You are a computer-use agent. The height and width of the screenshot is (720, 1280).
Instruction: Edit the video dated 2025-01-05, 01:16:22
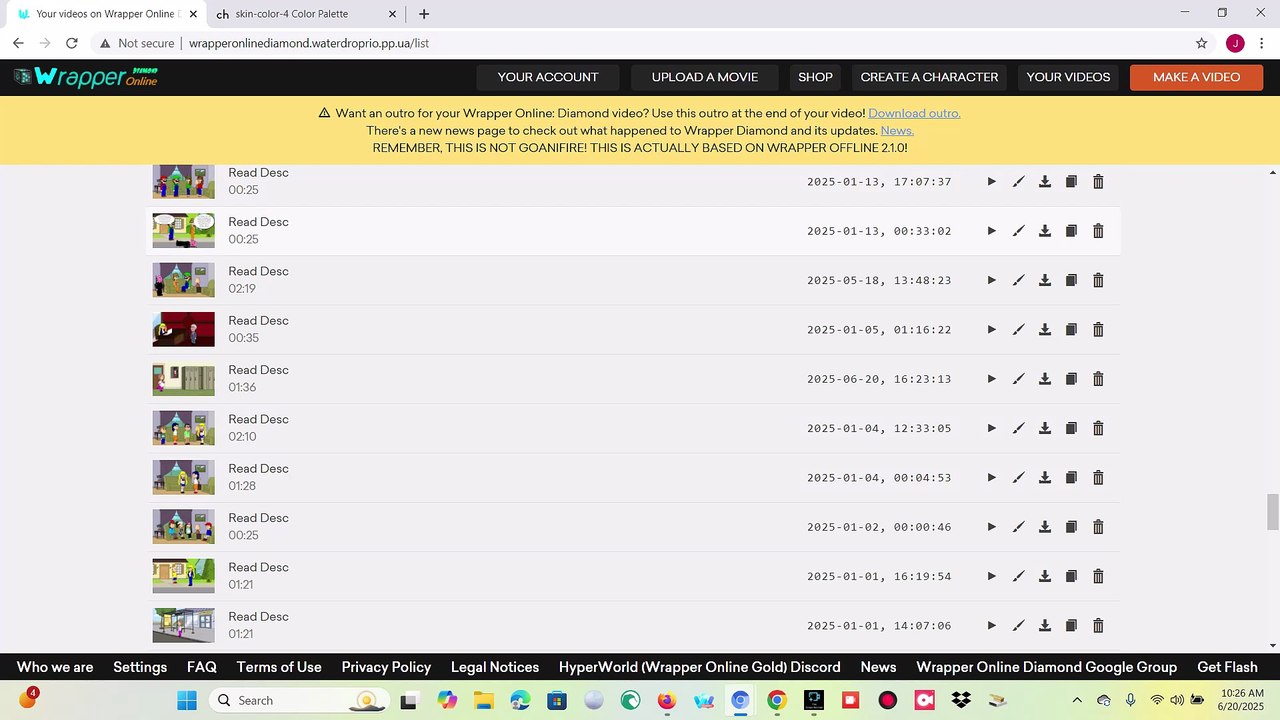(x=1018, y=330)
